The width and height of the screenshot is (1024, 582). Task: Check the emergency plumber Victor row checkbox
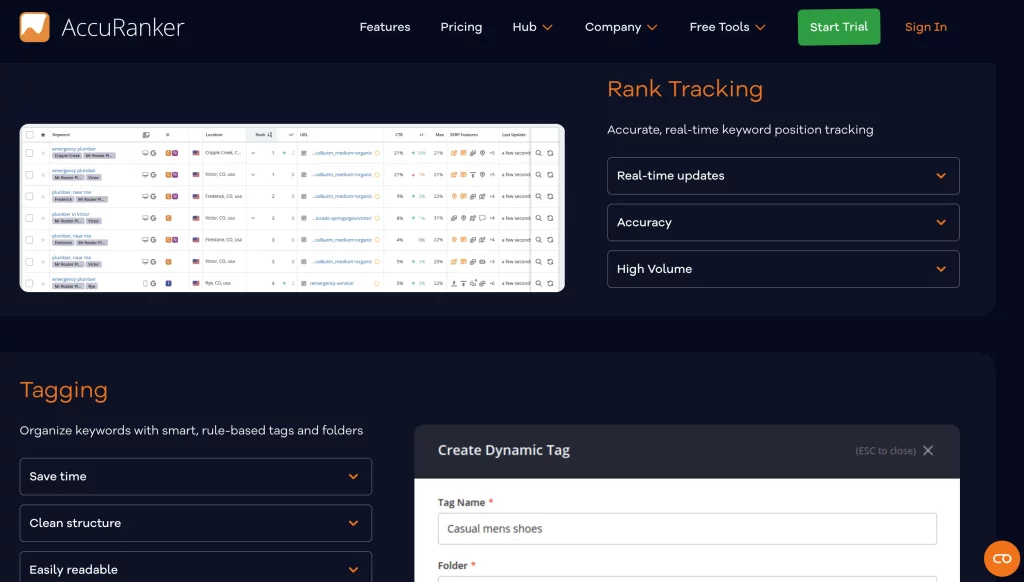click(x=29, y=174)
